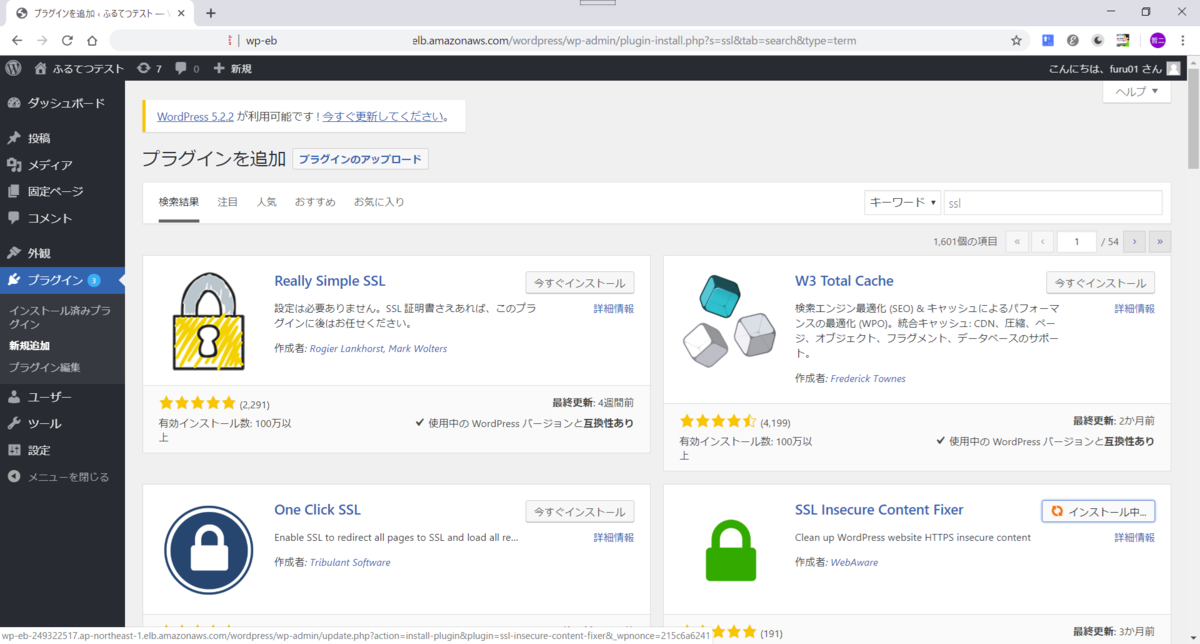Click the WordPress logo in admin bar
The image size is (1200, 644).
[x=14, y=68]
